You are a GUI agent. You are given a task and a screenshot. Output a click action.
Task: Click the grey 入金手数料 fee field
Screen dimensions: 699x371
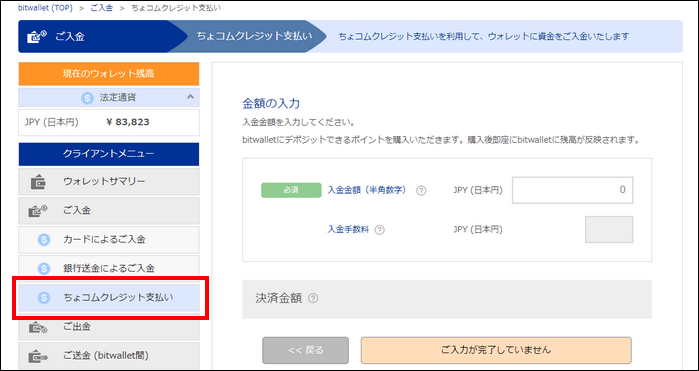(609, 230)
